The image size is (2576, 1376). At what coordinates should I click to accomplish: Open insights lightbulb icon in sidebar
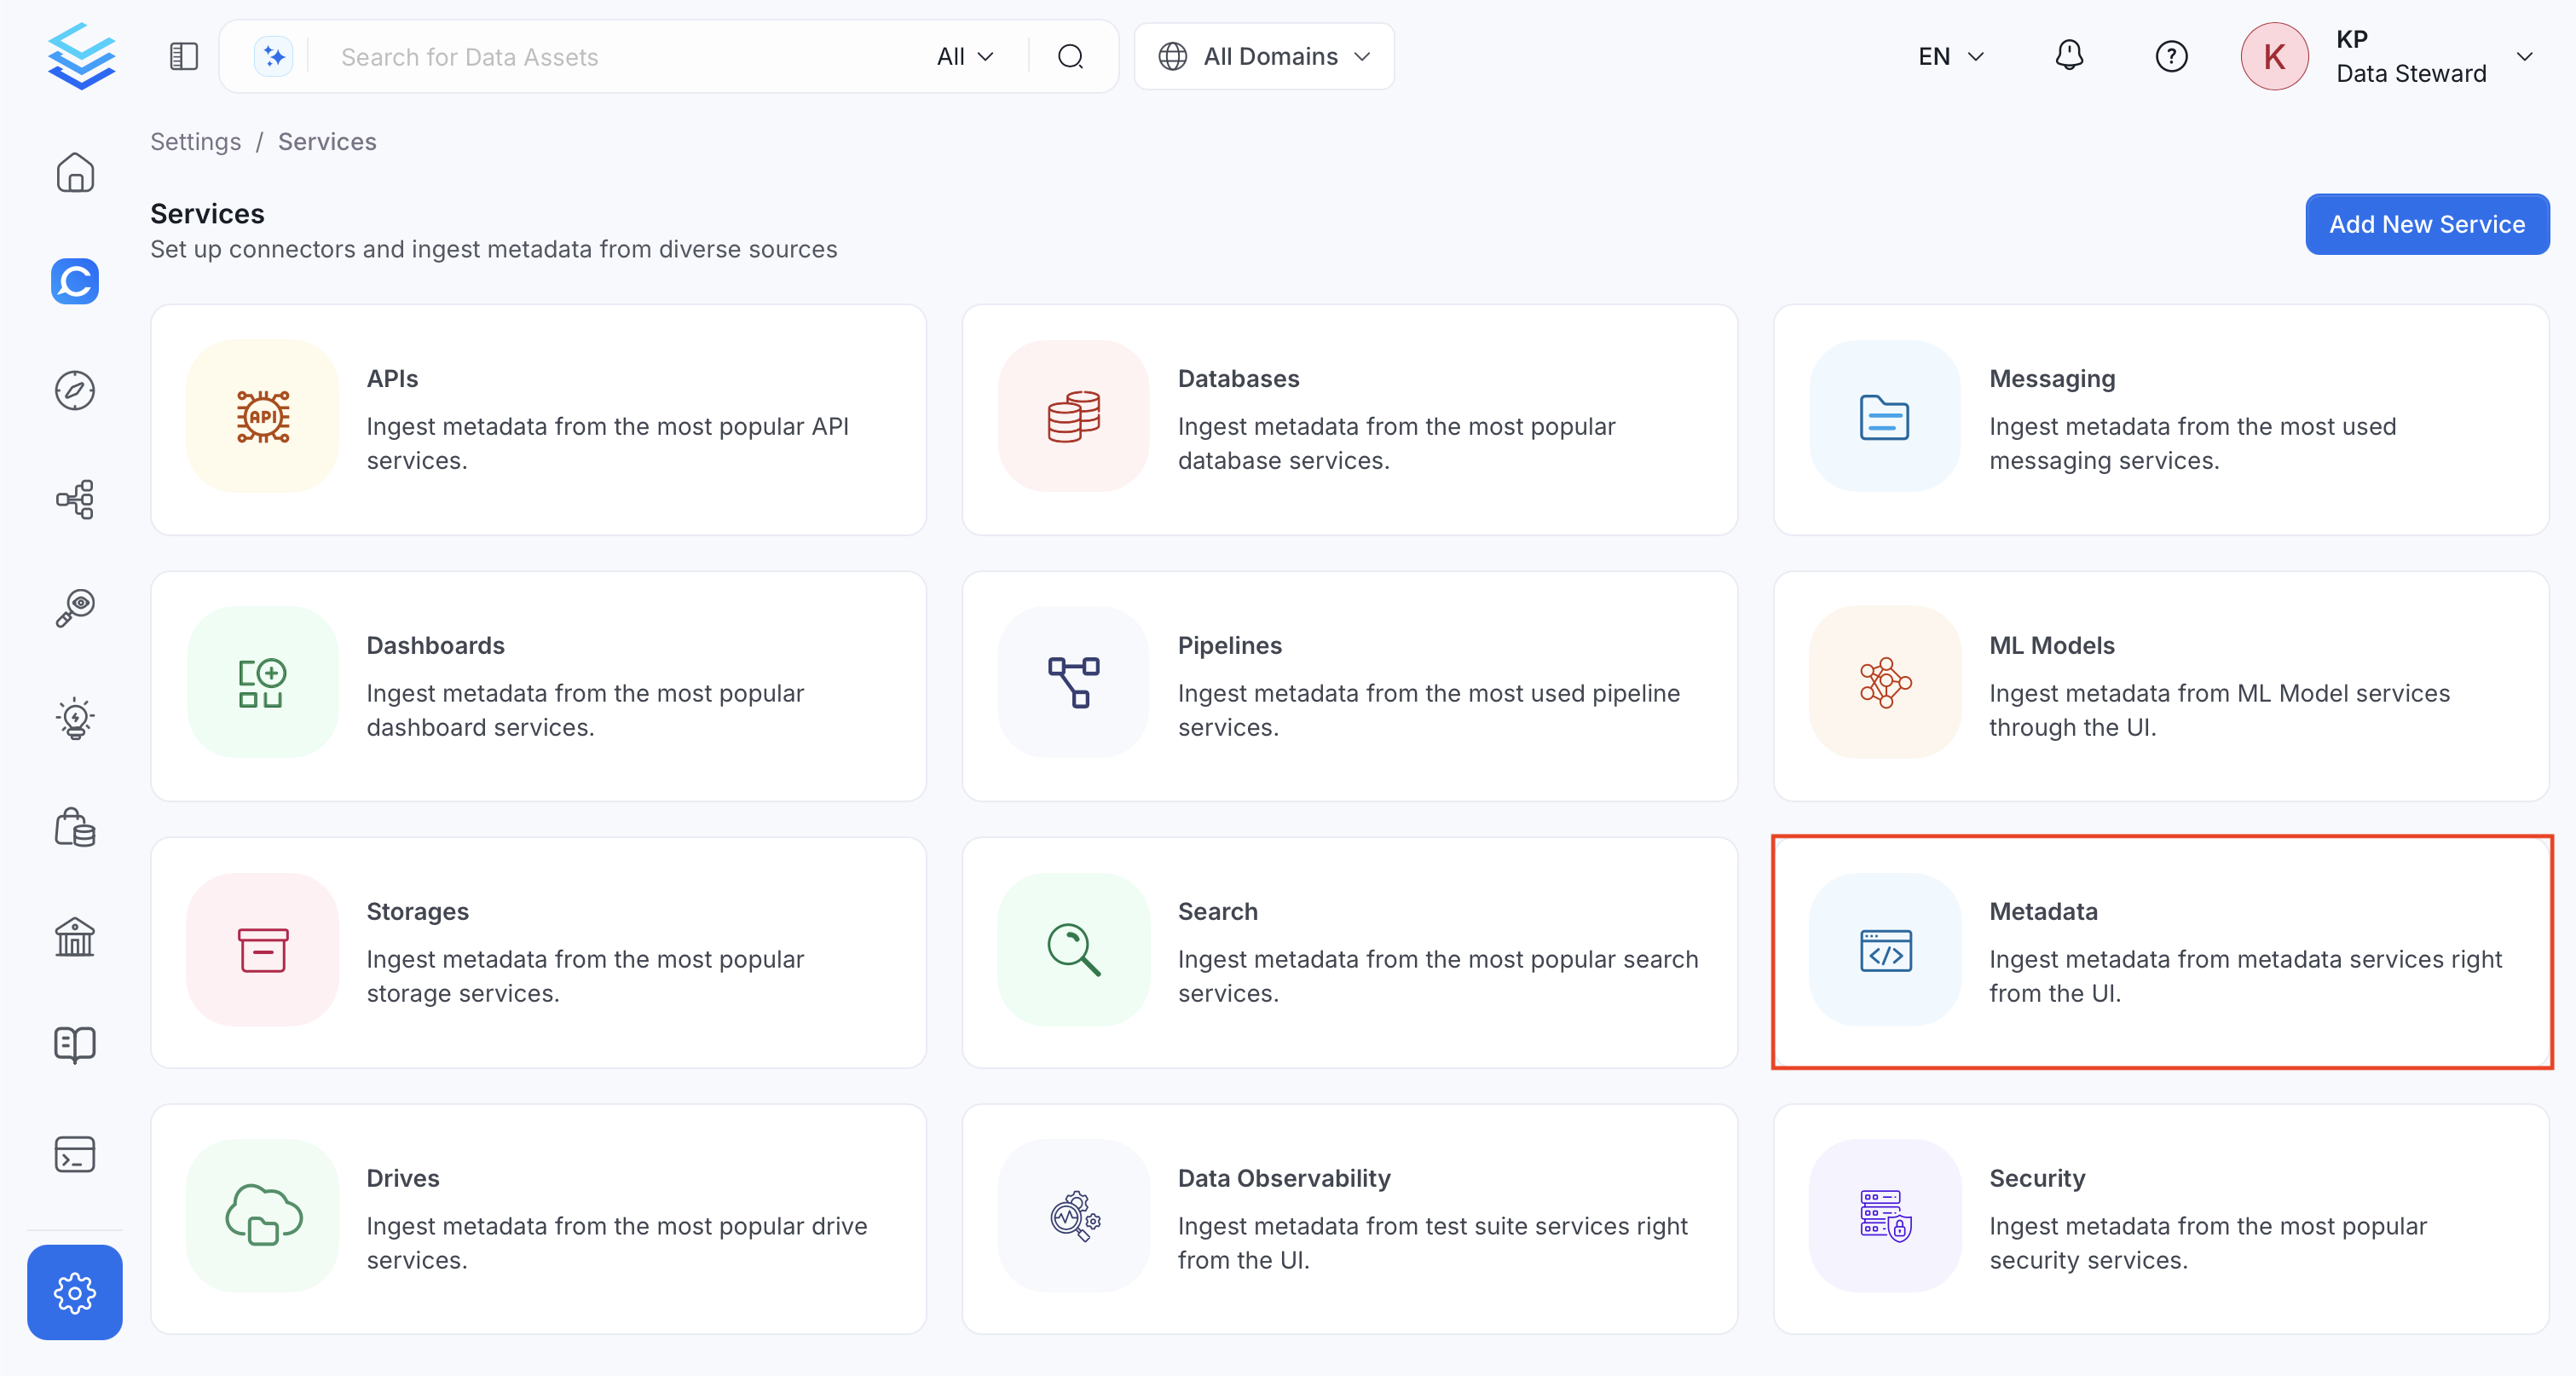point(75,718)
